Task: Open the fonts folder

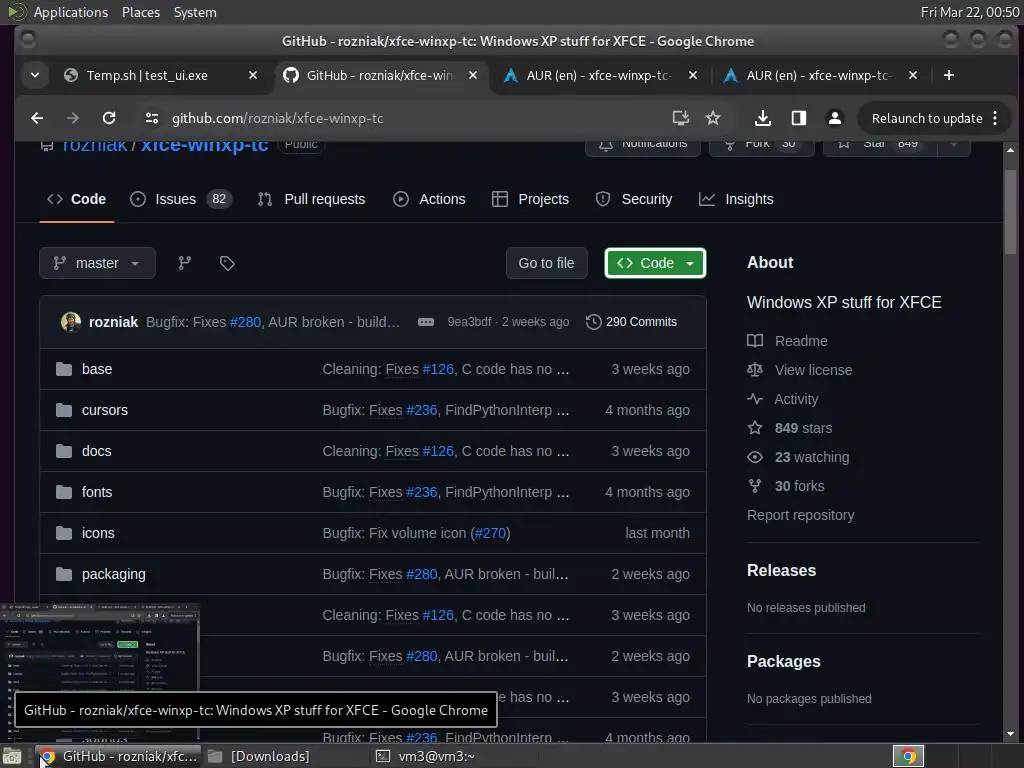Action: click(x=97, y=492)
